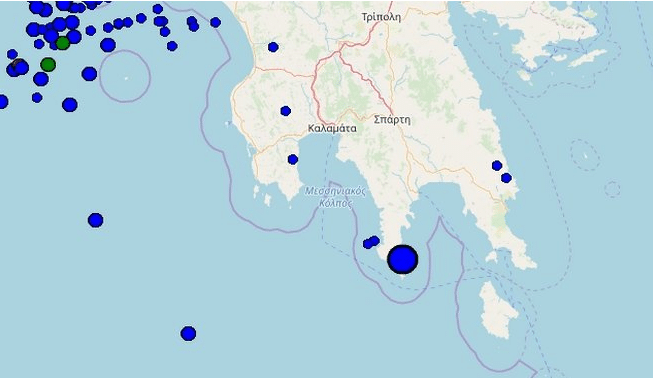Select the marker on the Messenian peninsula

(x=293, y=159)
